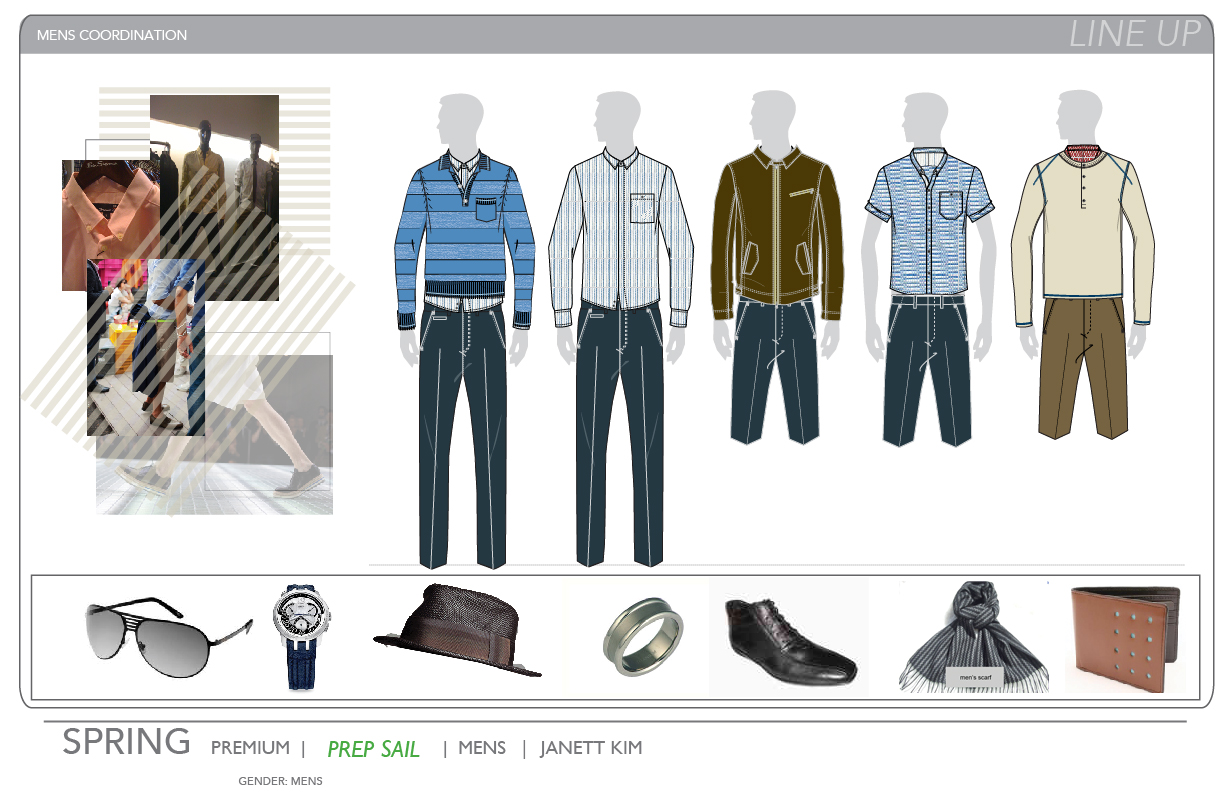Select the navy cropped pants under short-sleeve shirt
Viewport: 1224px width, 792px height.
pos(927,370)
